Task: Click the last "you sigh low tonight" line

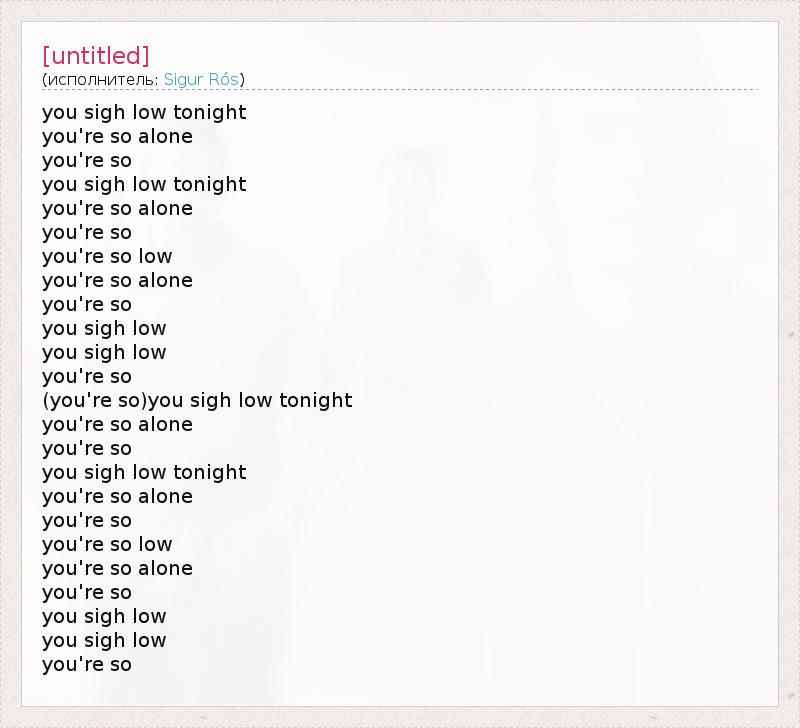Action: [144, 472]
